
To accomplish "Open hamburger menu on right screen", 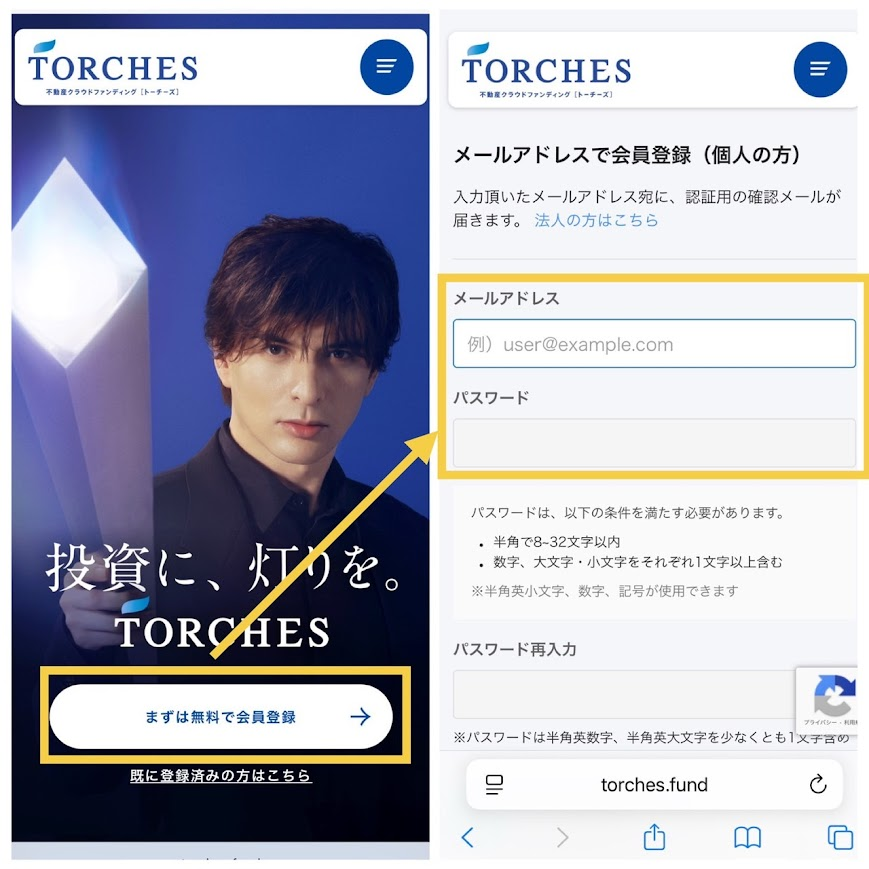I will [x=820, y=69].
